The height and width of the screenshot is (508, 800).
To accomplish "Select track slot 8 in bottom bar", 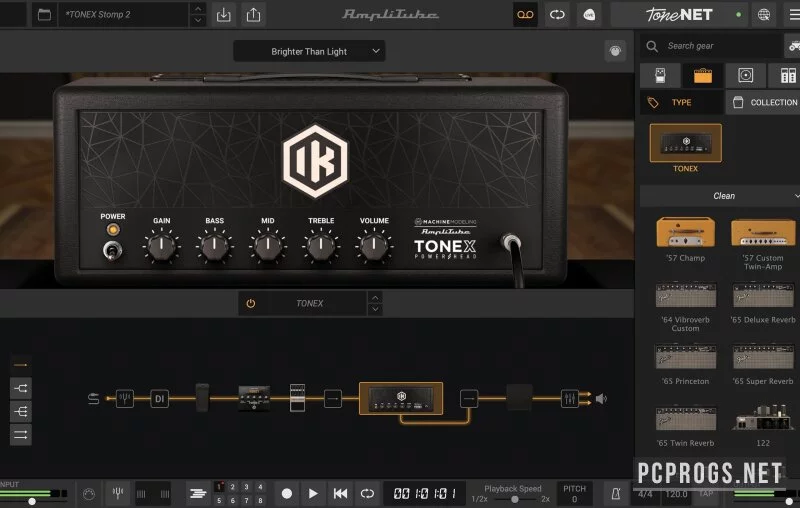I will pos(260,500).
